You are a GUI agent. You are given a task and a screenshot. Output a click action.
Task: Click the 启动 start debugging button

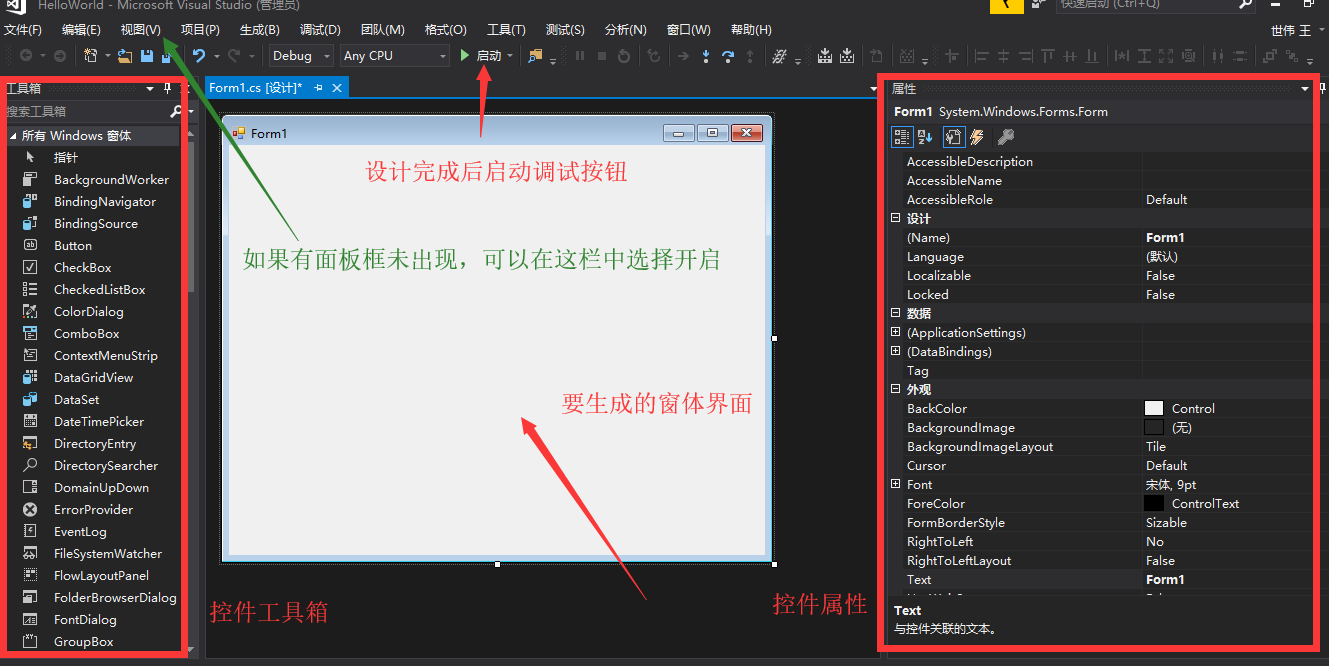coord(482,56)
